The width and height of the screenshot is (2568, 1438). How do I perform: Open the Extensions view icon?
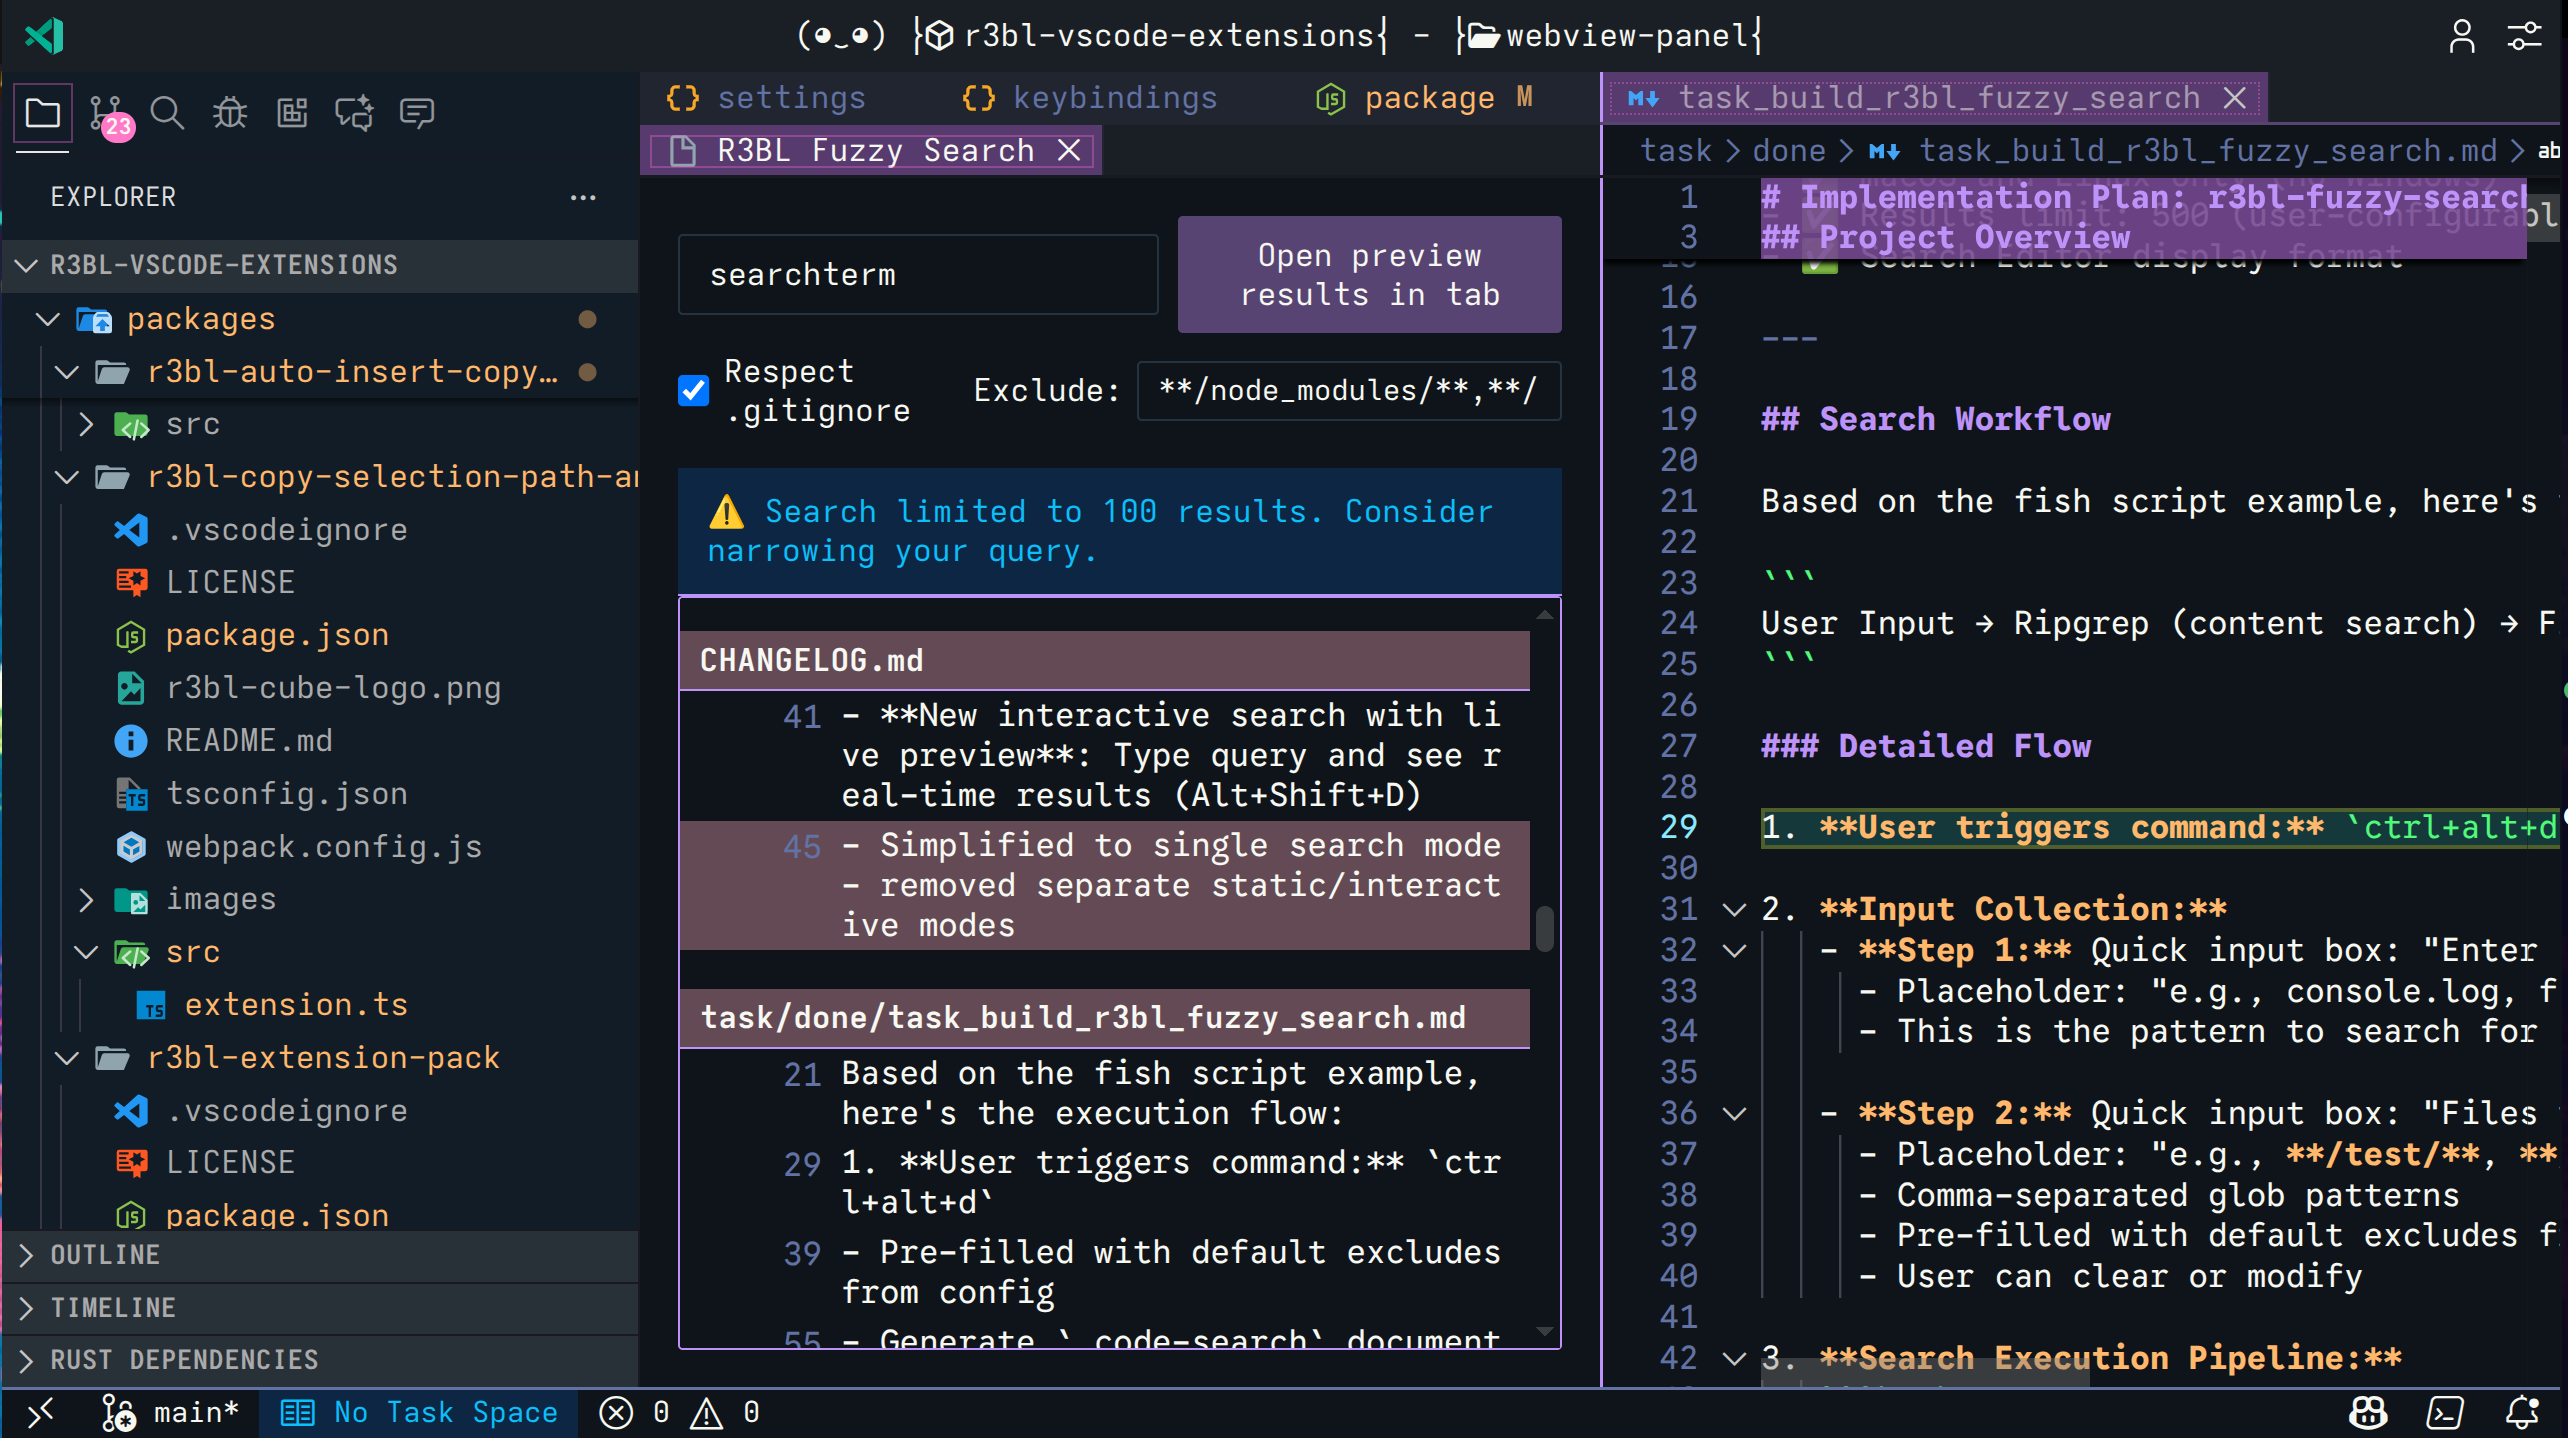click(292, 114)
